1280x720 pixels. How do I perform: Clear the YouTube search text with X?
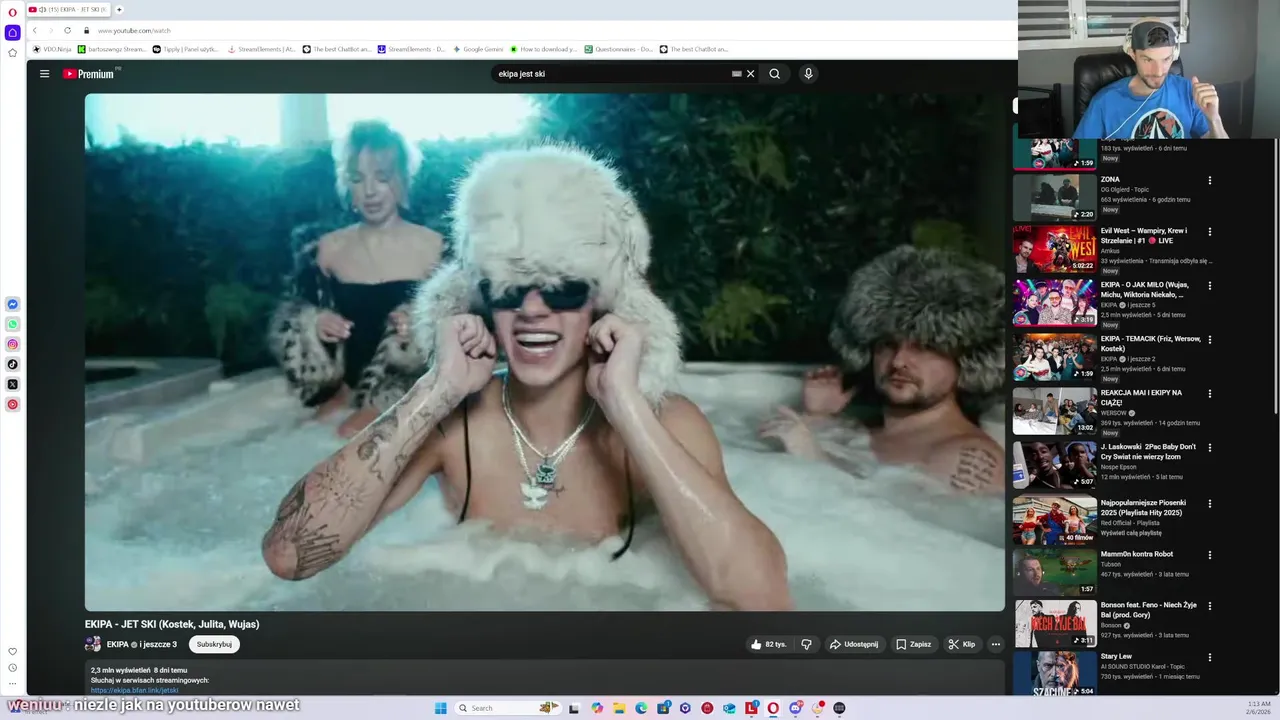point(750,73)
